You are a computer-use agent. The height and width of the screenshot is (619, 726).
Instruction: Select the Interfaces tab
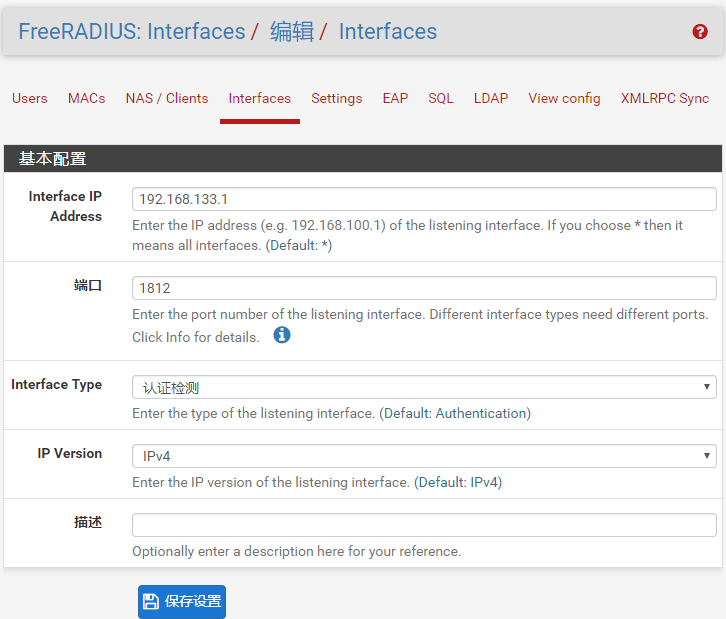[x=260, y=98]
